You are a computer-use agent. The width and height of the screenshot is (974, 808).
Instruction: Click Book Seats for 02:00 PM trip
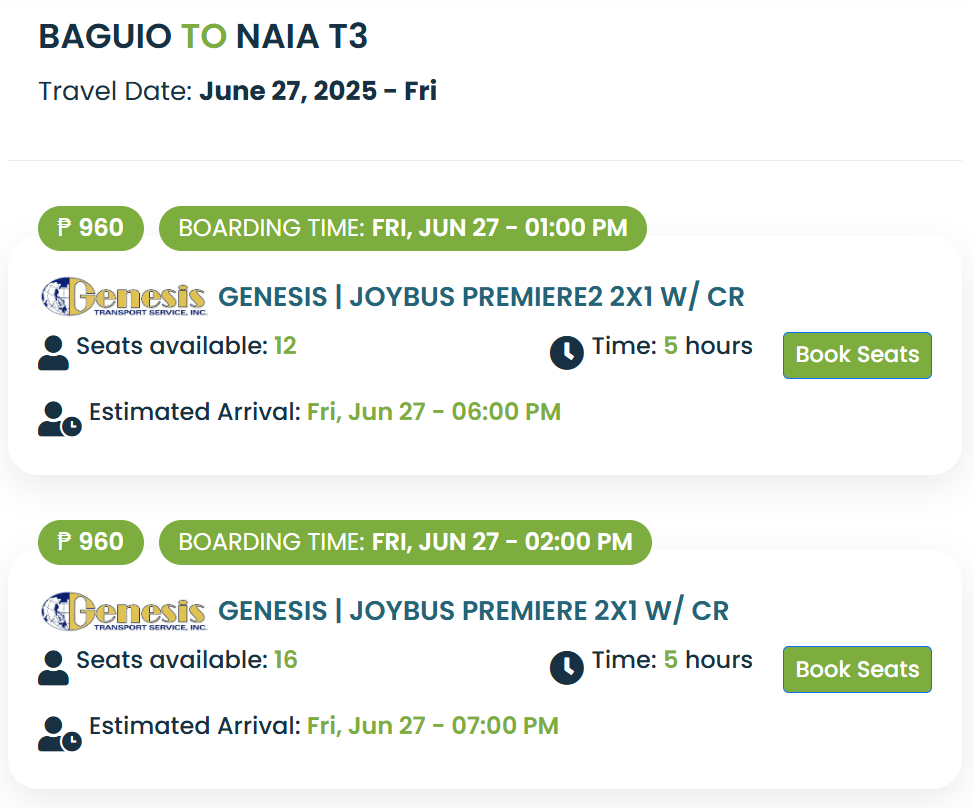(x=857, y=670)
